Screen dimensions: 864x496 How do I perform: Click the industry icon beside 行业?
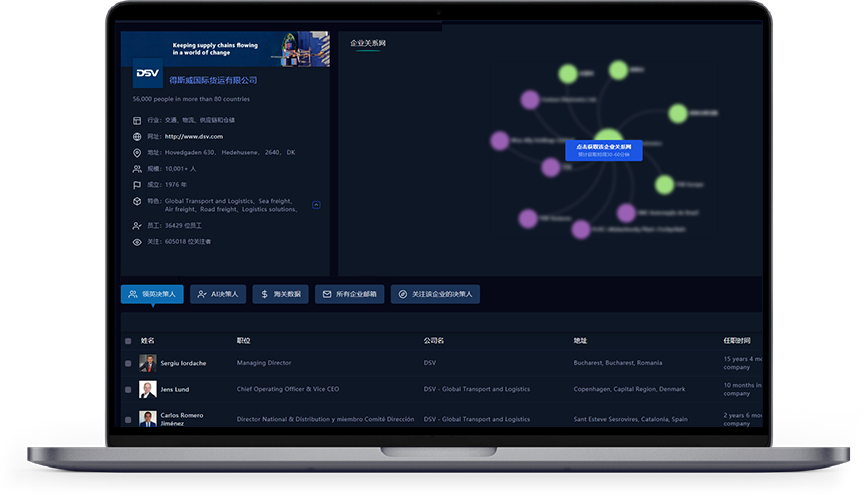[x=137, y=121]
